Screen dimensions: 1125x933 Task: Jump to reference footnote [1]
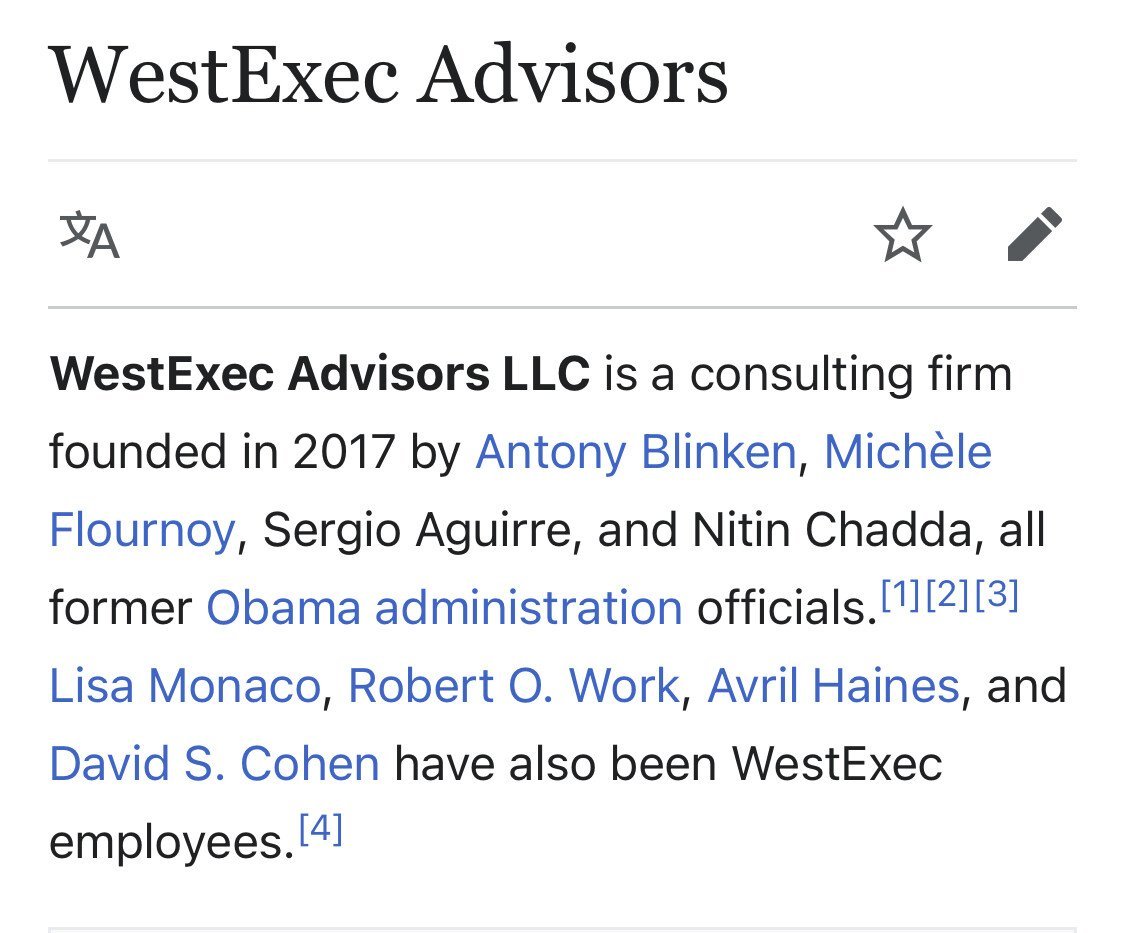900,596
